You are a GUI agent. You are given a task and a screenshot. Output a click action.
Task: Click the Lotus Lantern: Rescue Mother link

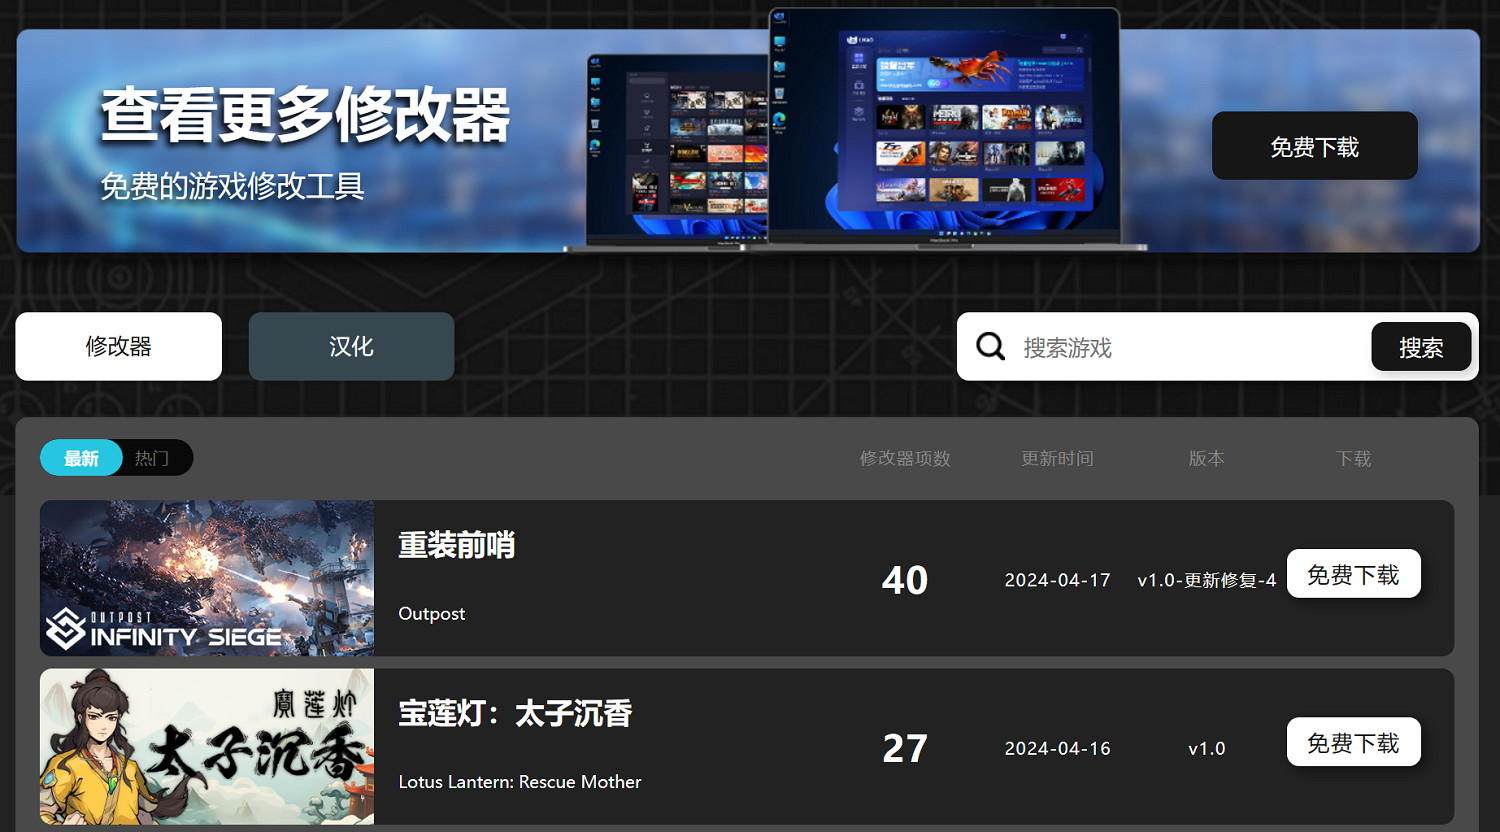(520, 782)
